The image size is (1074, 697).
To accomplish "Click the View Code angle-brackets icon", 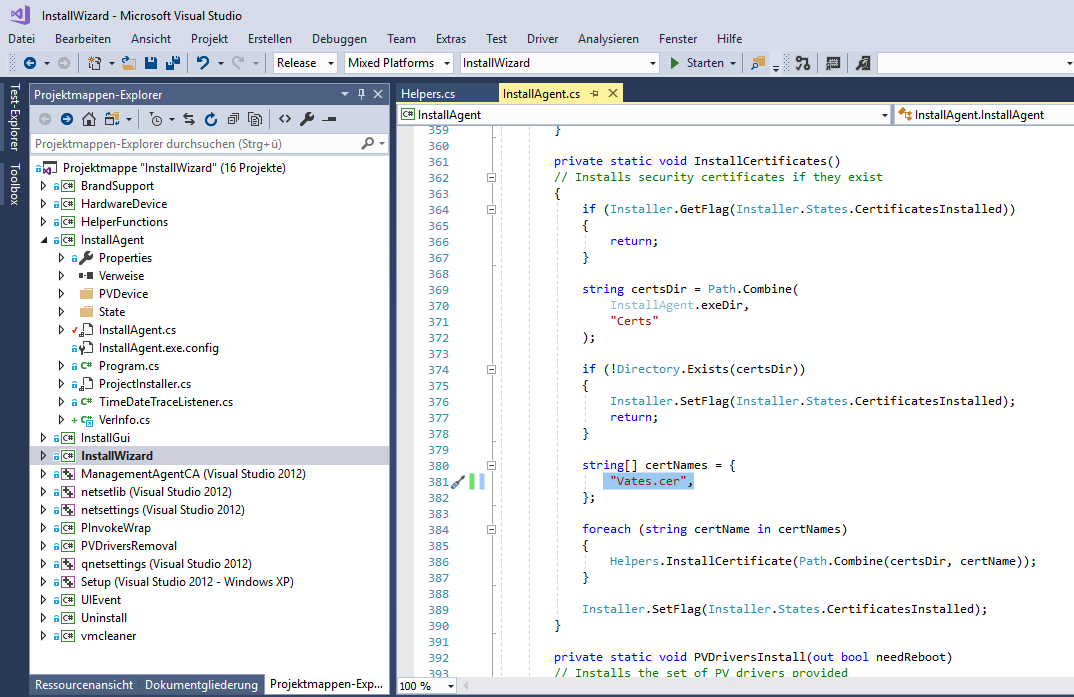I will tap(285, 119).
